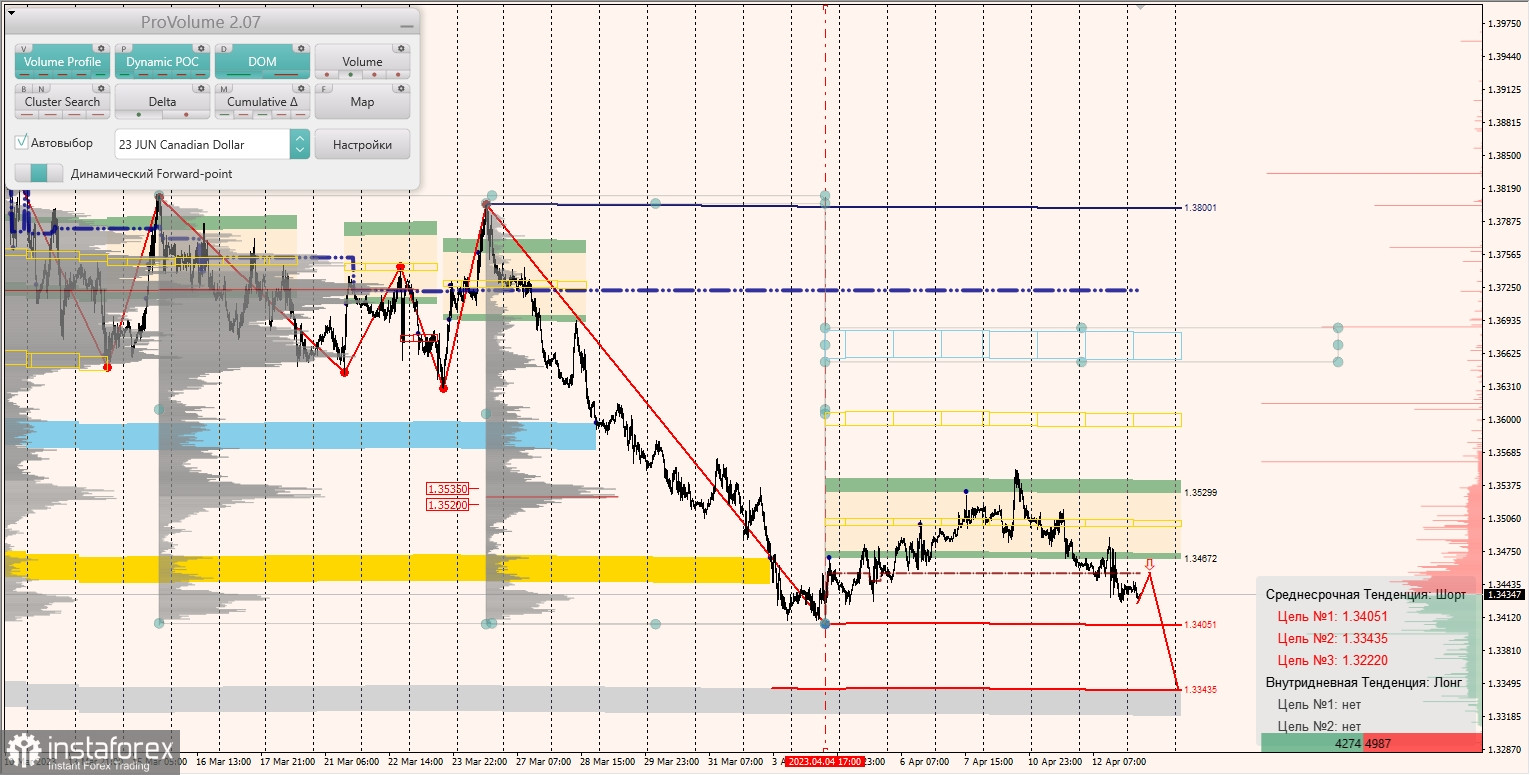Toggle the Volume Profile indicator
This screenshot has height=775, width=1530.
pos(62,61)
